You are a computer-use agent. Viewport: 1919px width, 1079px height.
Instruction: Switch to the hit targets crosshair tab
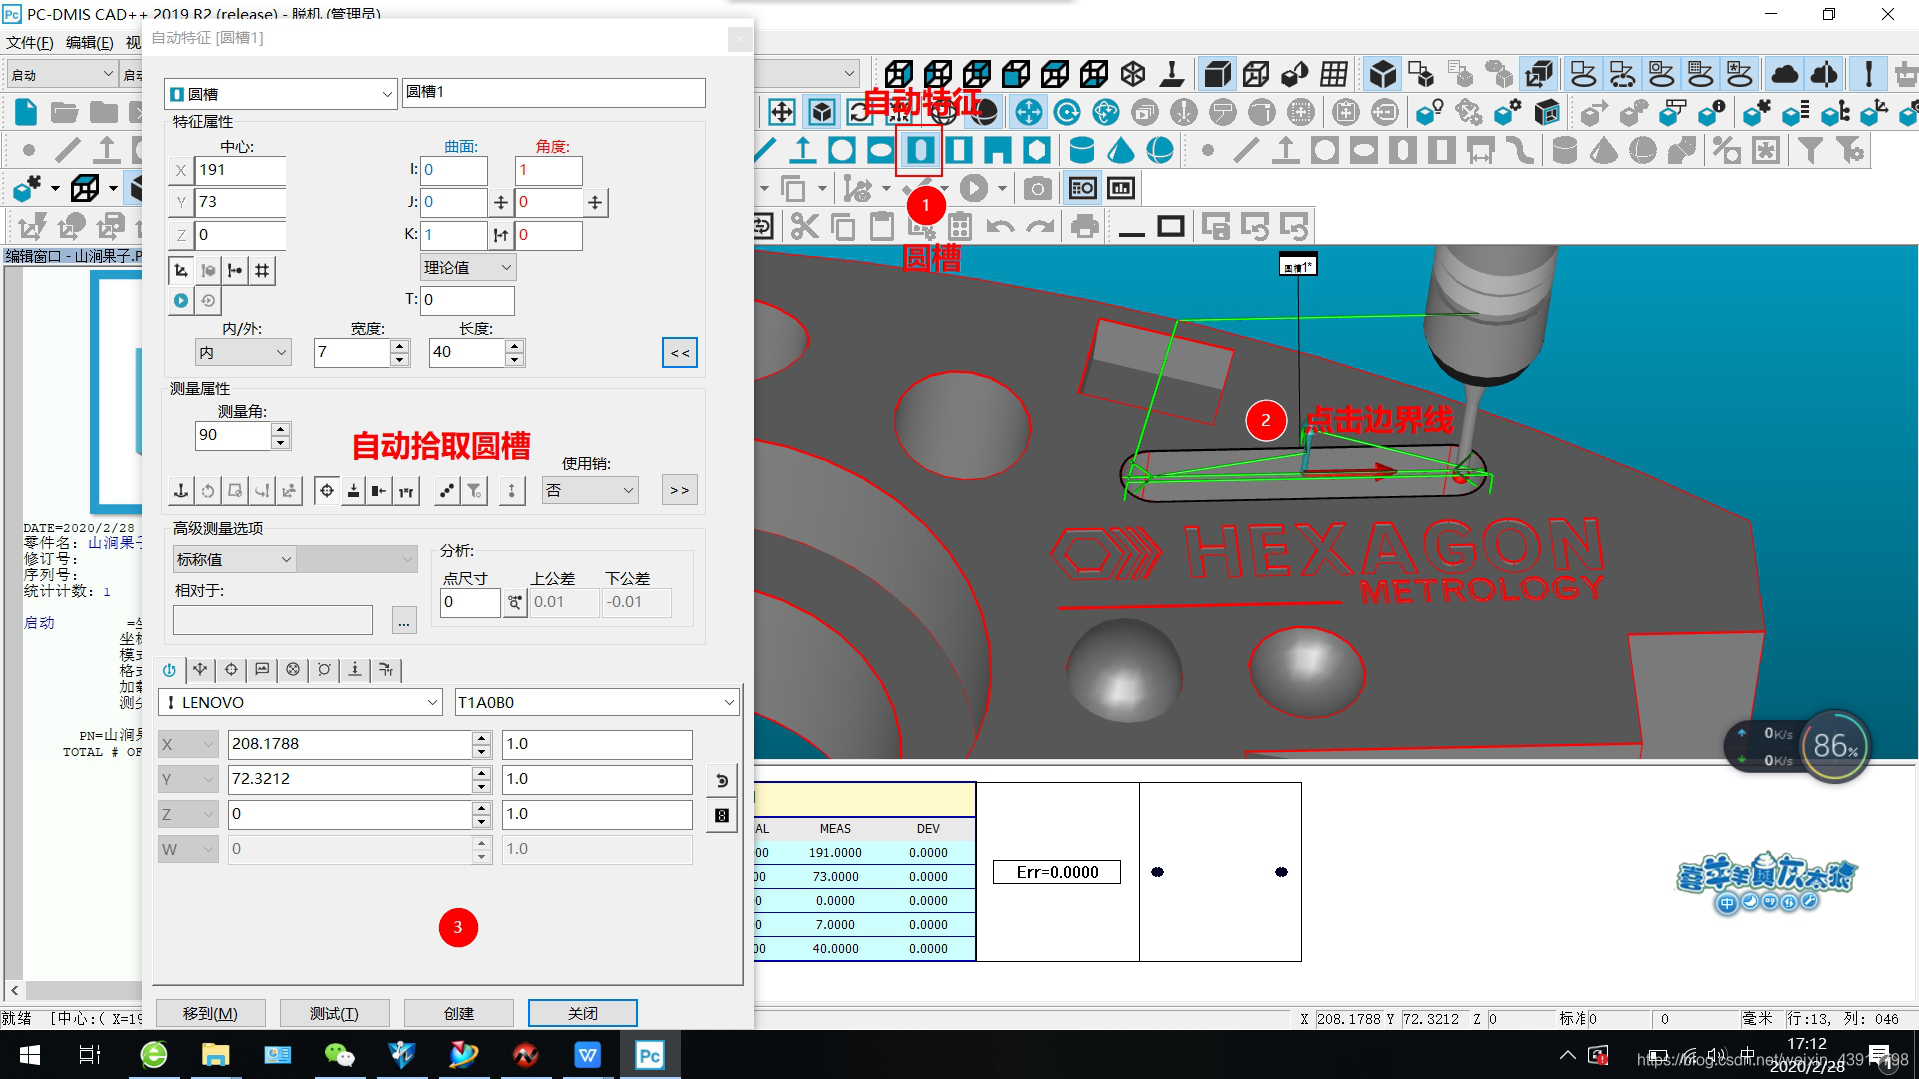[x=231, y=670]
